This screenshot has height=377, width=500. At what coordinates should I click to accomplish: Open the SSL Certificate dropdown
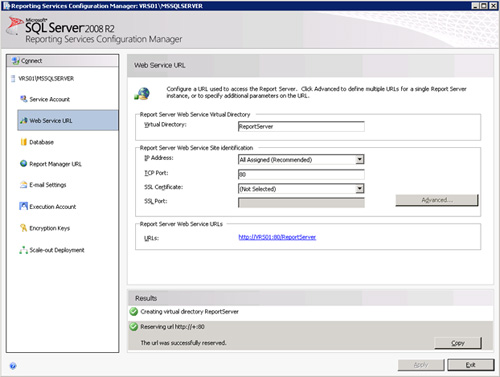pos(359,189)
